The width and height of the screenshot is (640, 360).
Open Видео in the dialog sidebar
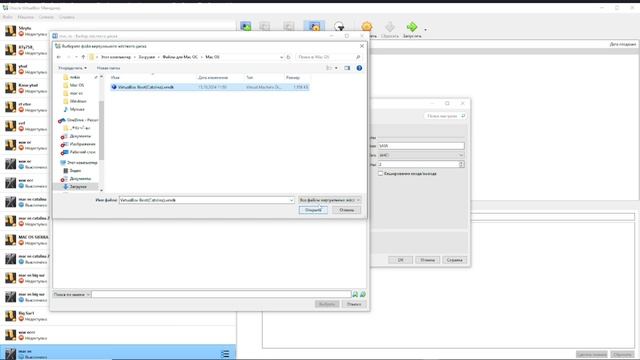pyautogui.click(x=72, y=171)
